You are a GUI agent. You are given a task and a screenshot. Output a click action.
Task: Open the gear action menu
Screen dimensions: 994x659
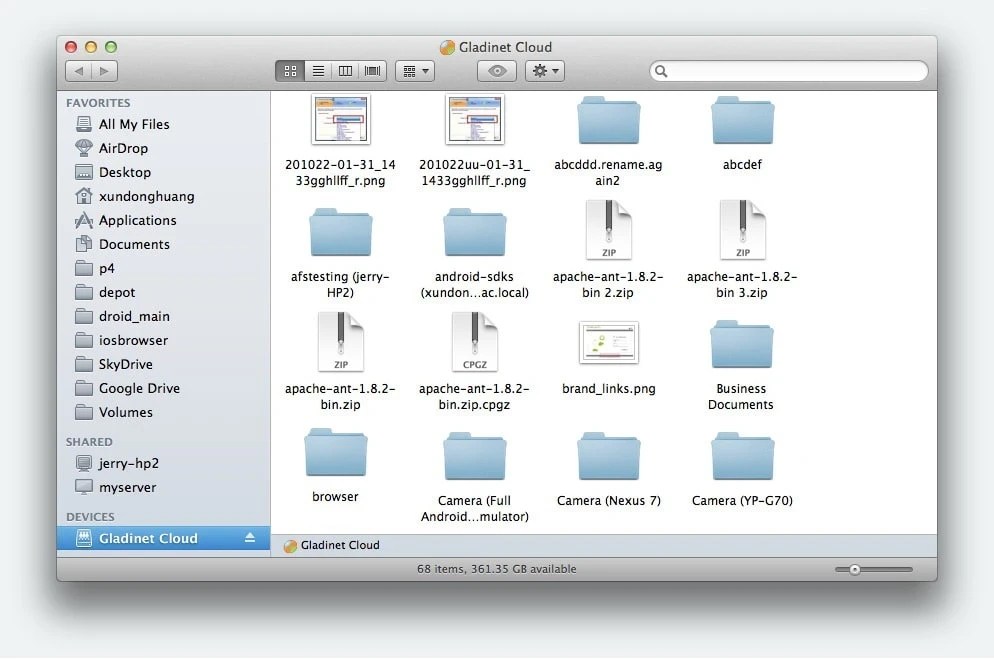click(545, 71)
